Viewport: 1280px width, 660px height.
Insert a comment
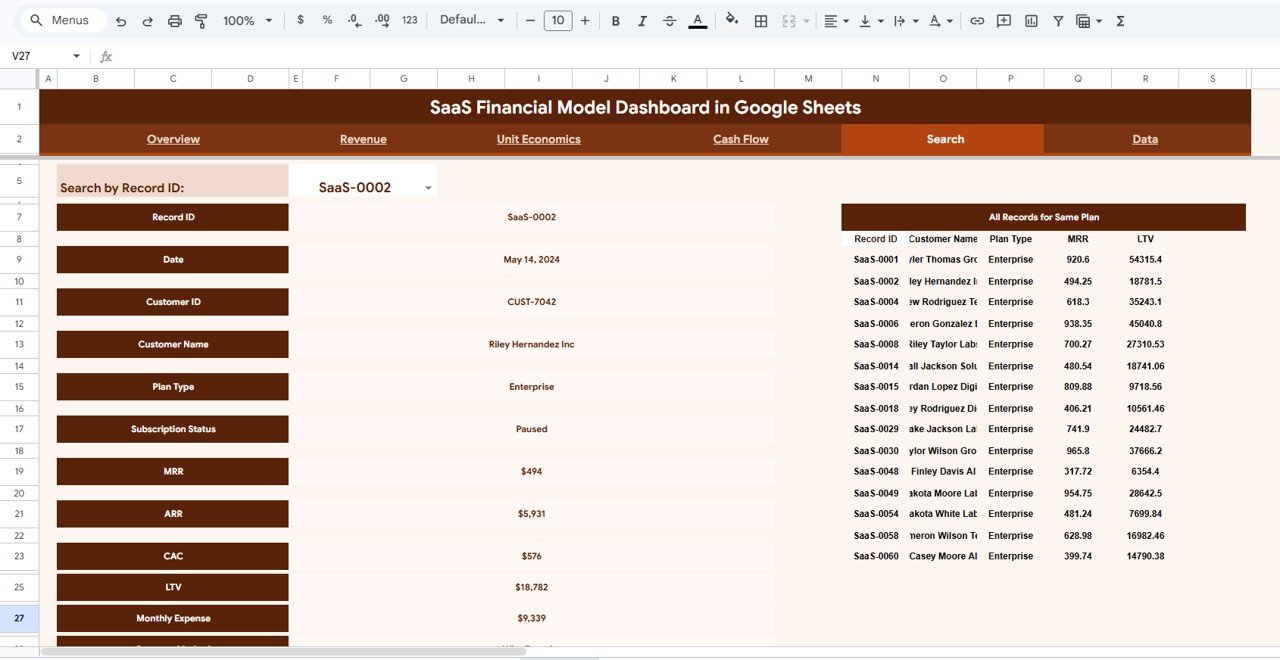click(1003, 19)
